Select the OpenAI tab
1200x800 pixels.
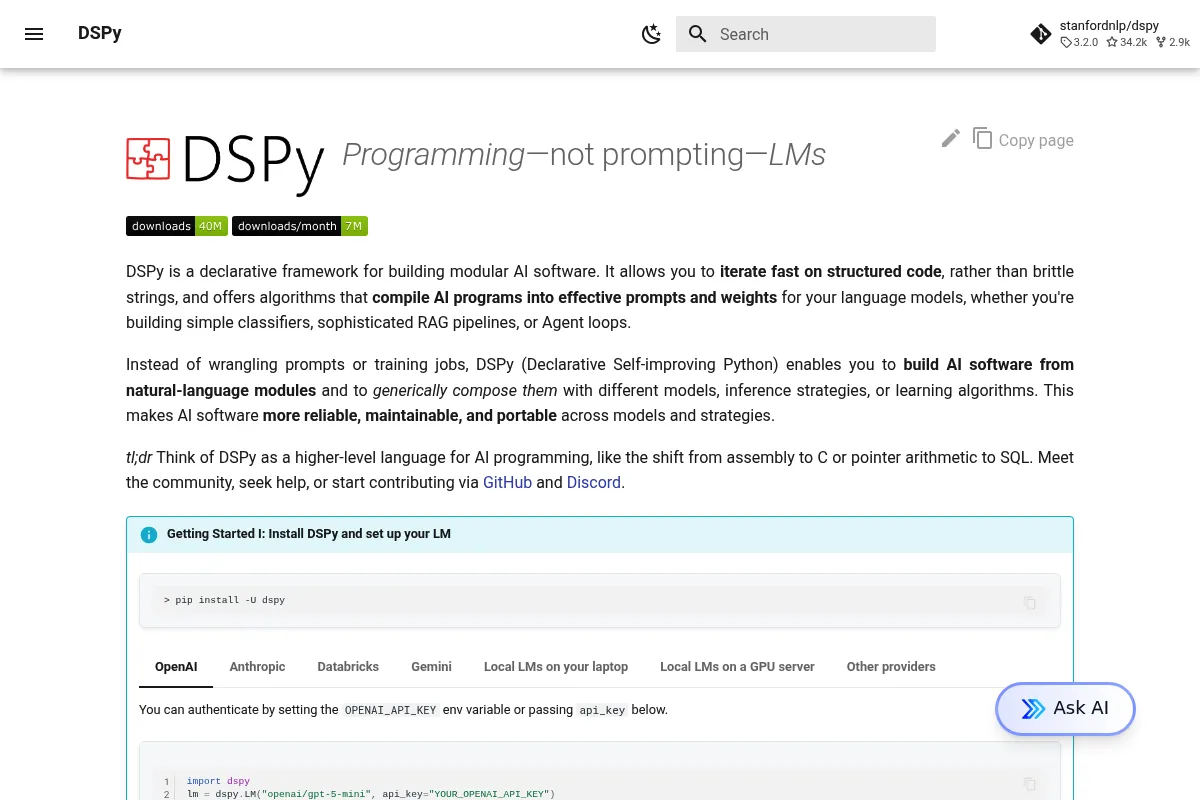point(176,666)
